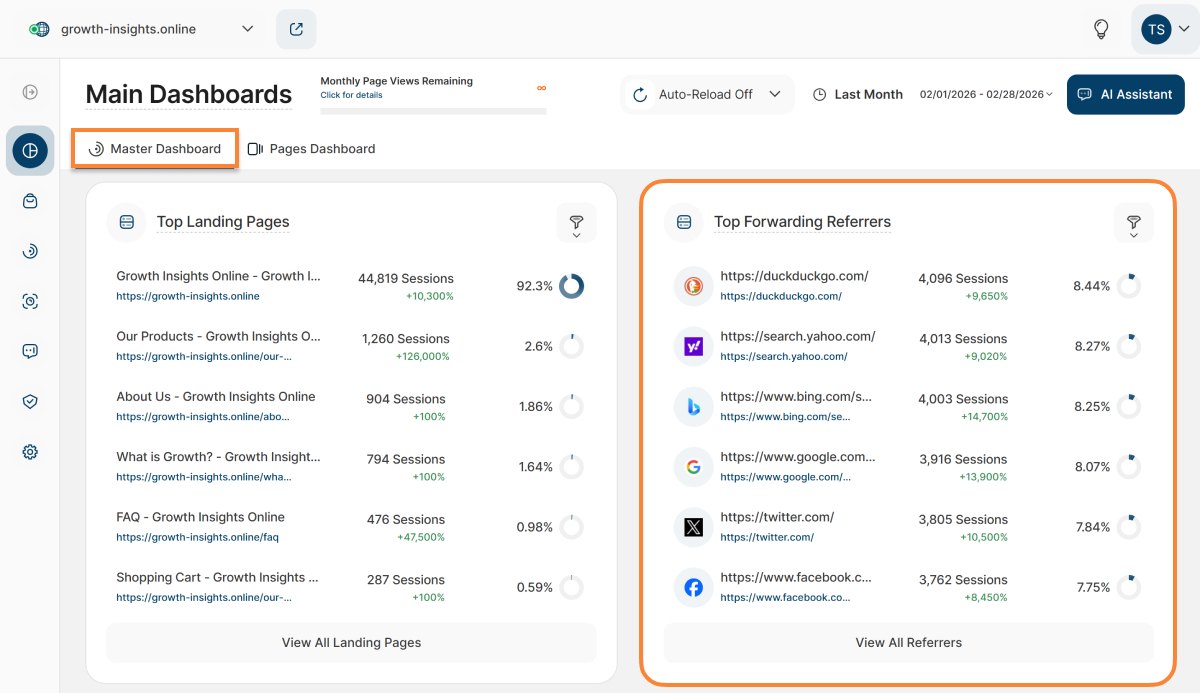
Task: Click the shield sidebar icon
Action: pos(30,401)
